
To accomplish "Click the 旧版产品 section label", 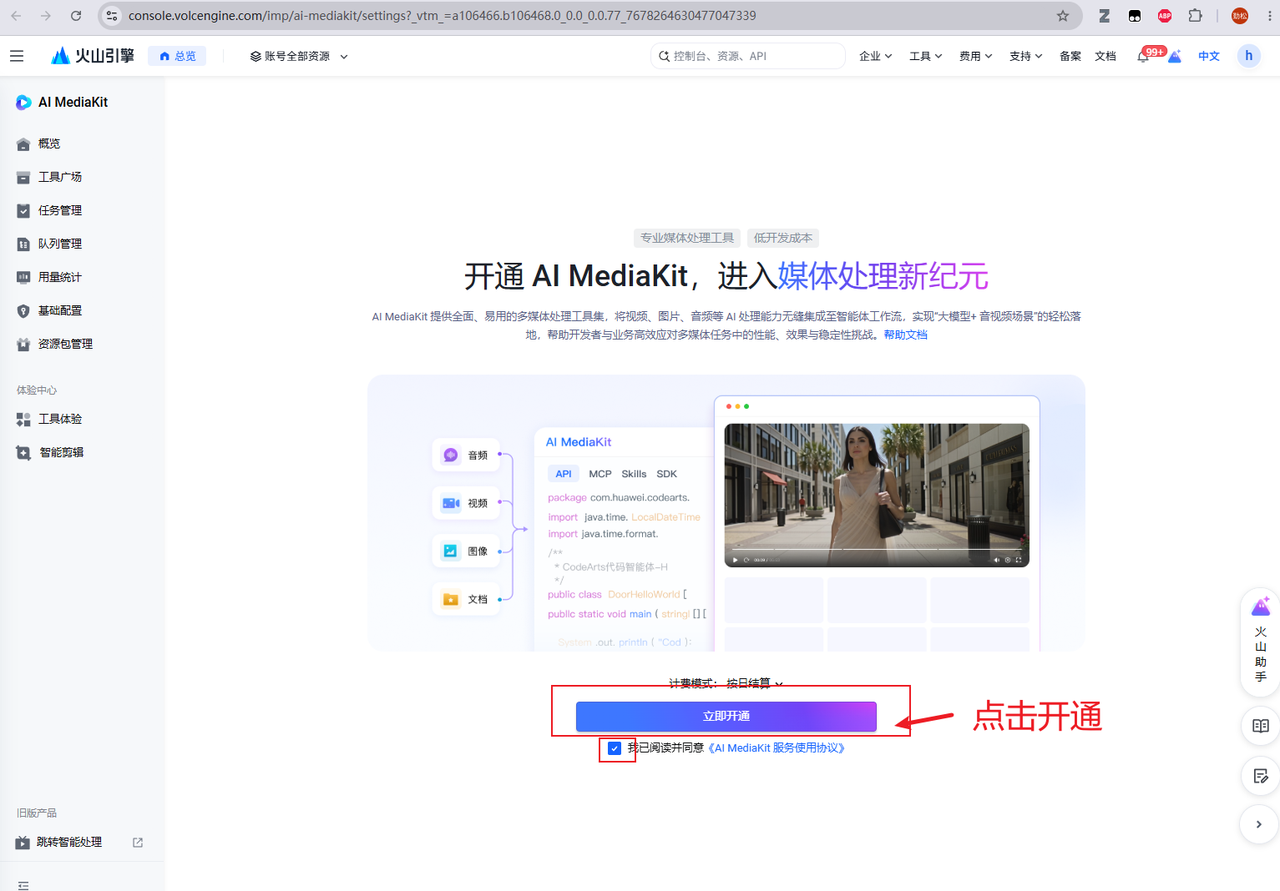I will (x=37, y=813).
